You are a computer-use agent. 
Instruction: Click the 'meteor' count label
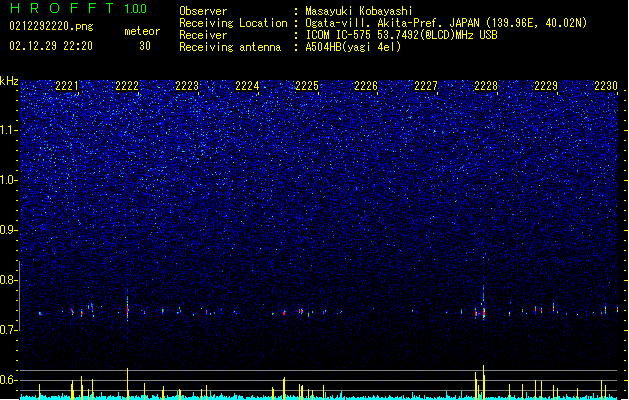[x=142, y=31]
